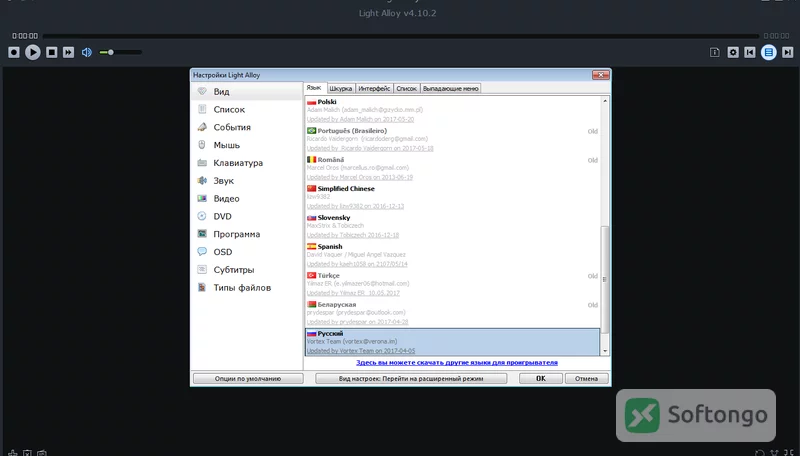Viewport: 800px width, 456px height.
Task: Open the Видео settings category
Action: [247, 198]
